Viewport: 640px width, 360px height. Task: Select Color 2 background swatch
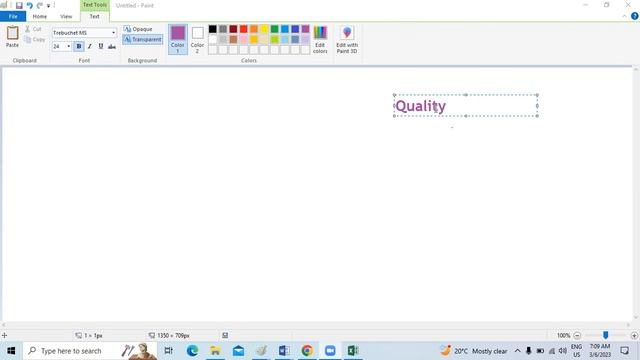point(198,39)
